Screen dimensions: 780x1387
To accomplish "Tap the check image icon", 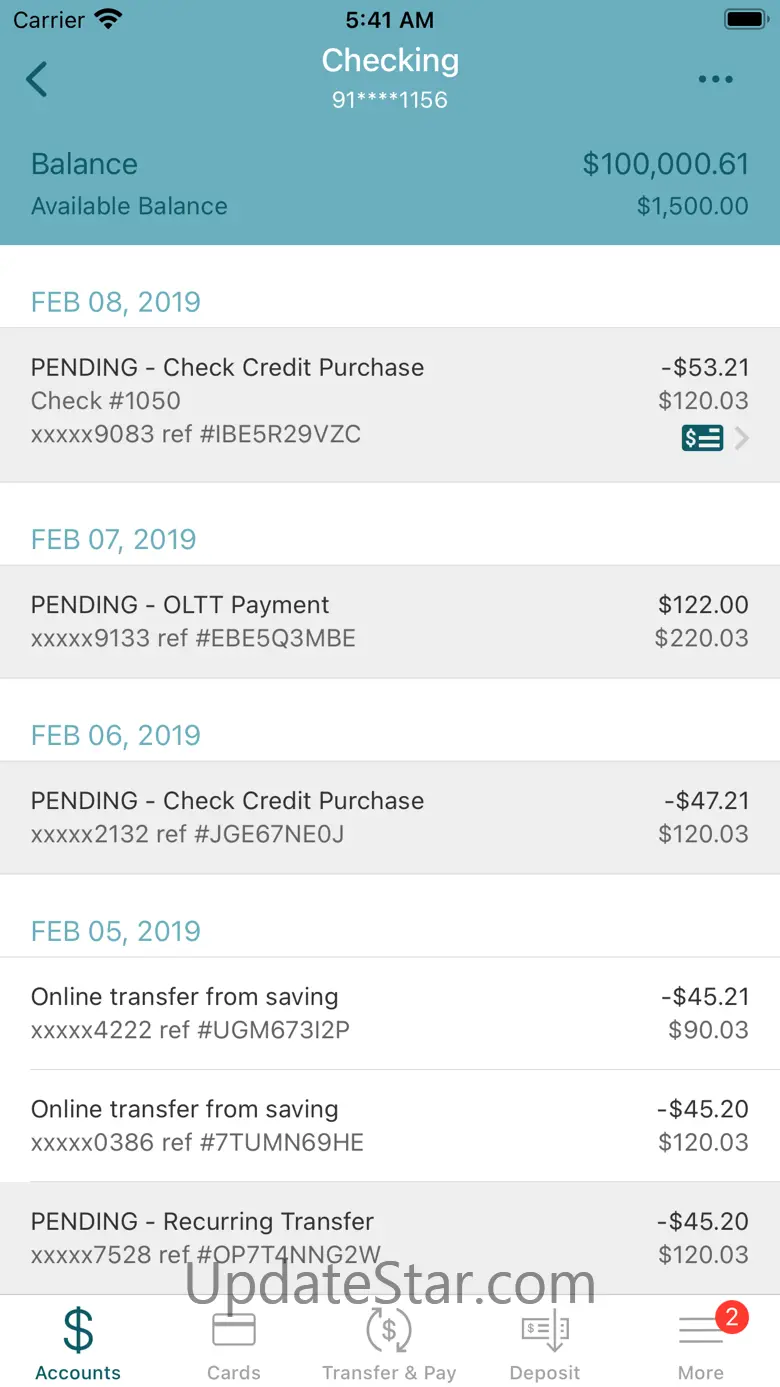I will (702, 438).
